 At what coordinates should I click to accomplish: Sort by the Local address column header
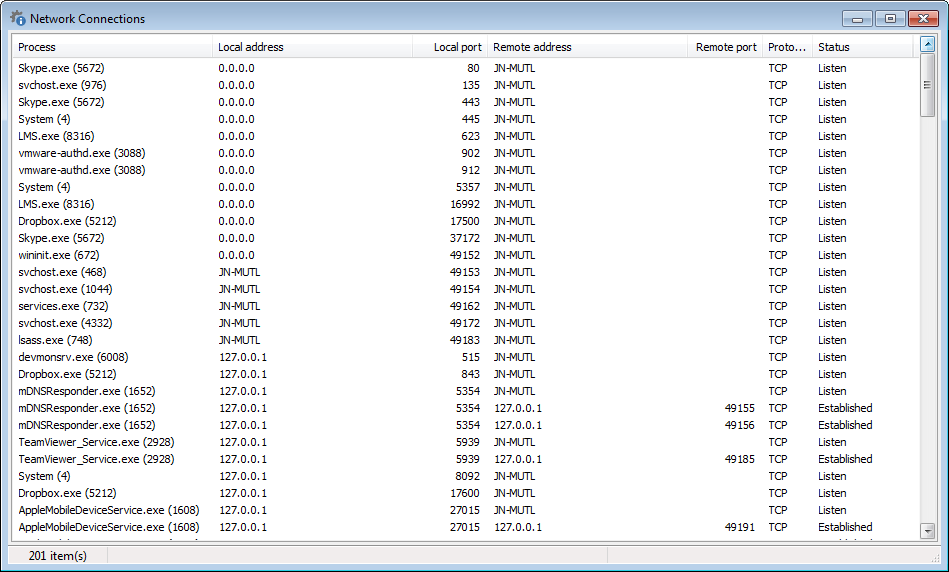click(312, 47)
